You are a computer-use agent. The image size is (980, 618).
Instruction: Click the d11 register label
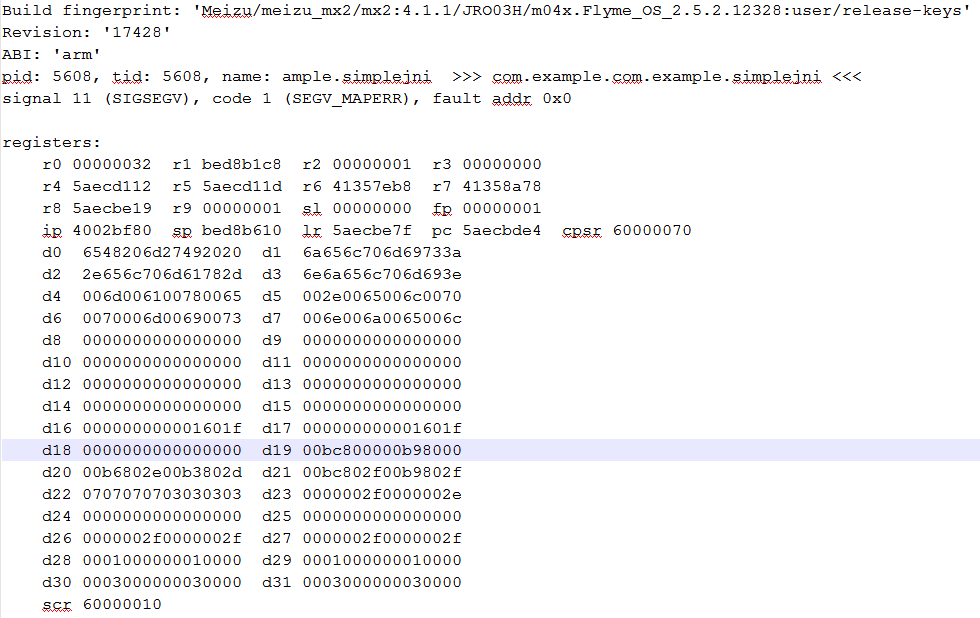pos(277,362)
